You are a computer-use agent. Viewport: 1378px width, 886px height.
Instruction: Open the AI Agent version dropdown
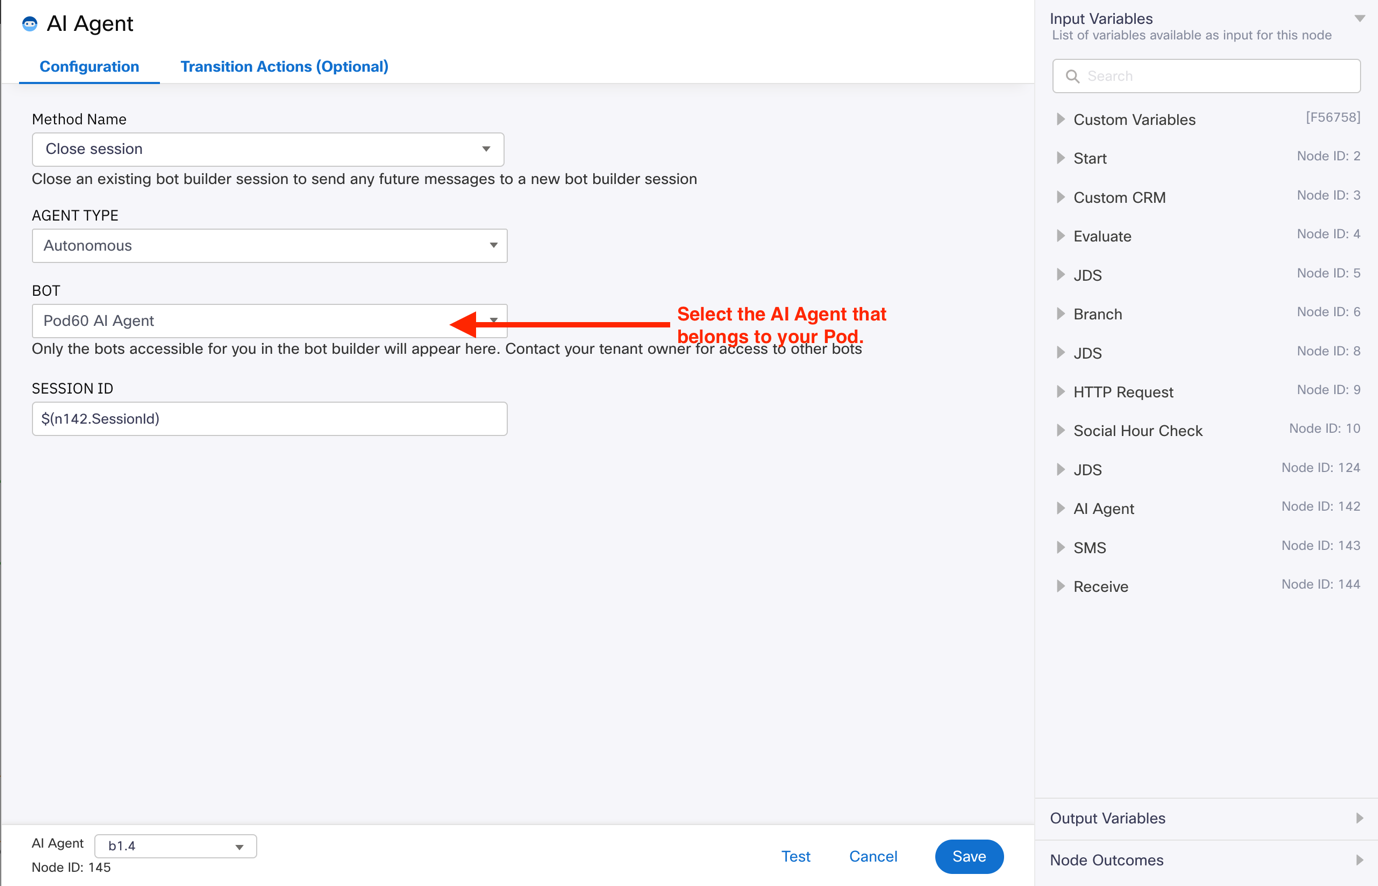175,846
